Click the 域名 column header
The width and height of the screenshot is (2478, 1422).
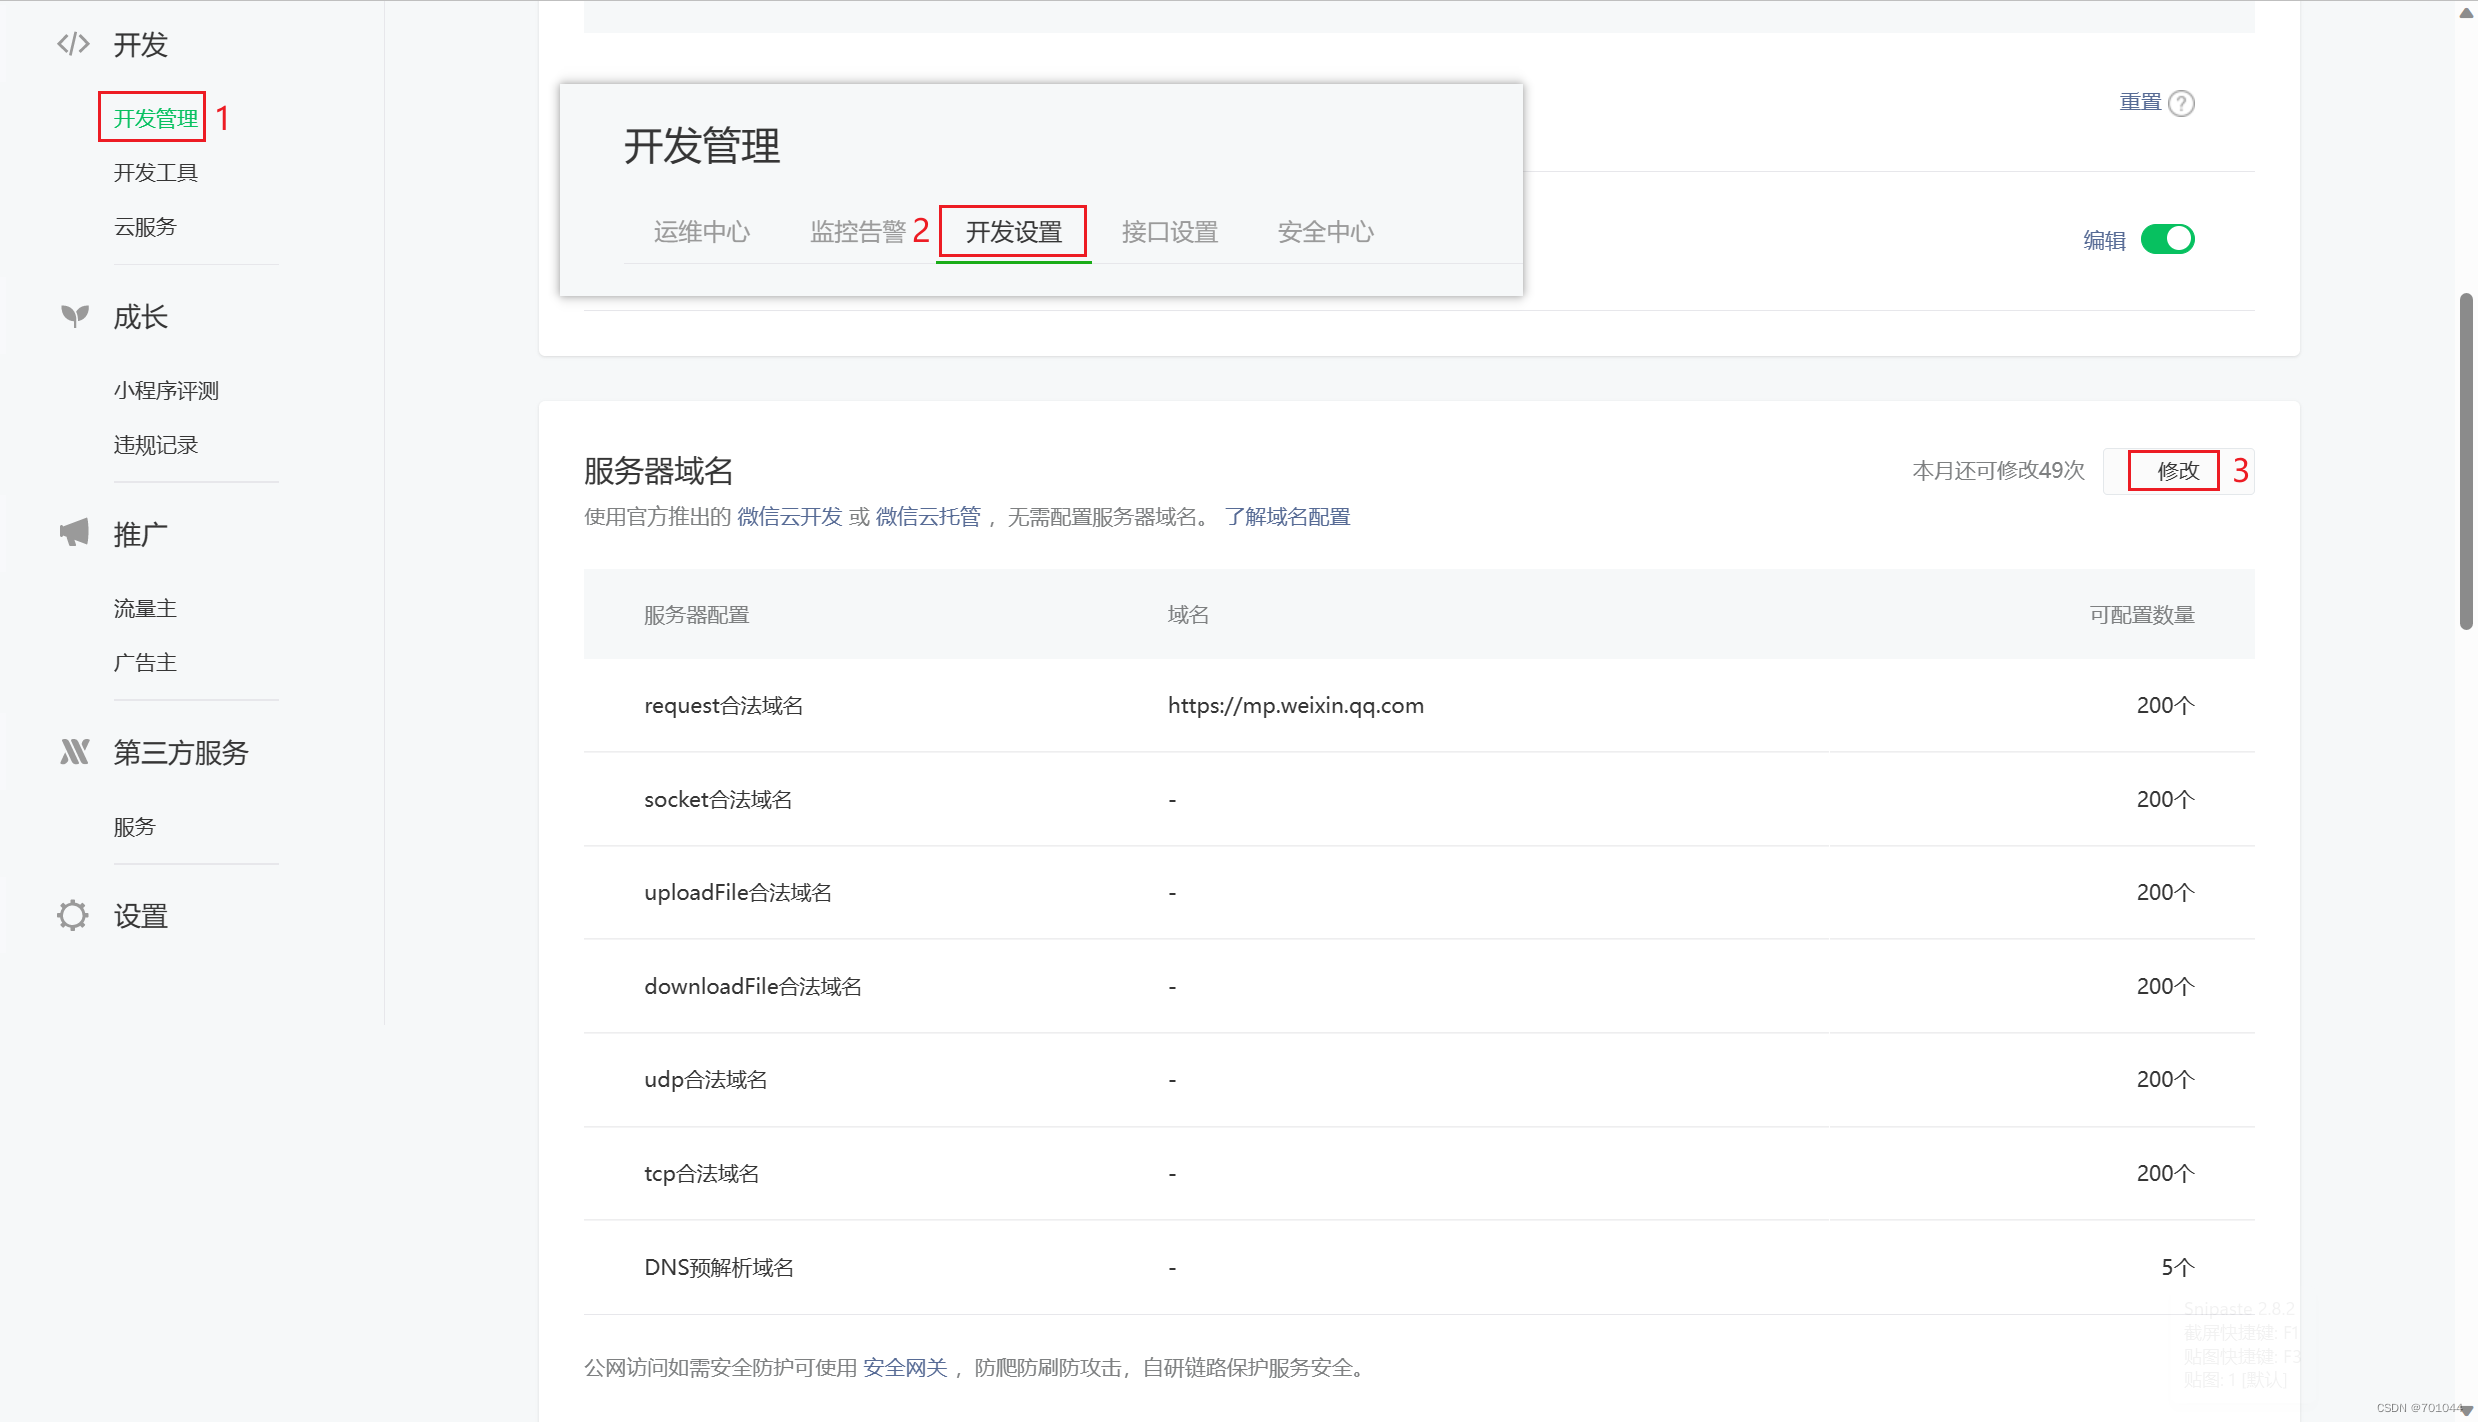(x=1188, y=614)
